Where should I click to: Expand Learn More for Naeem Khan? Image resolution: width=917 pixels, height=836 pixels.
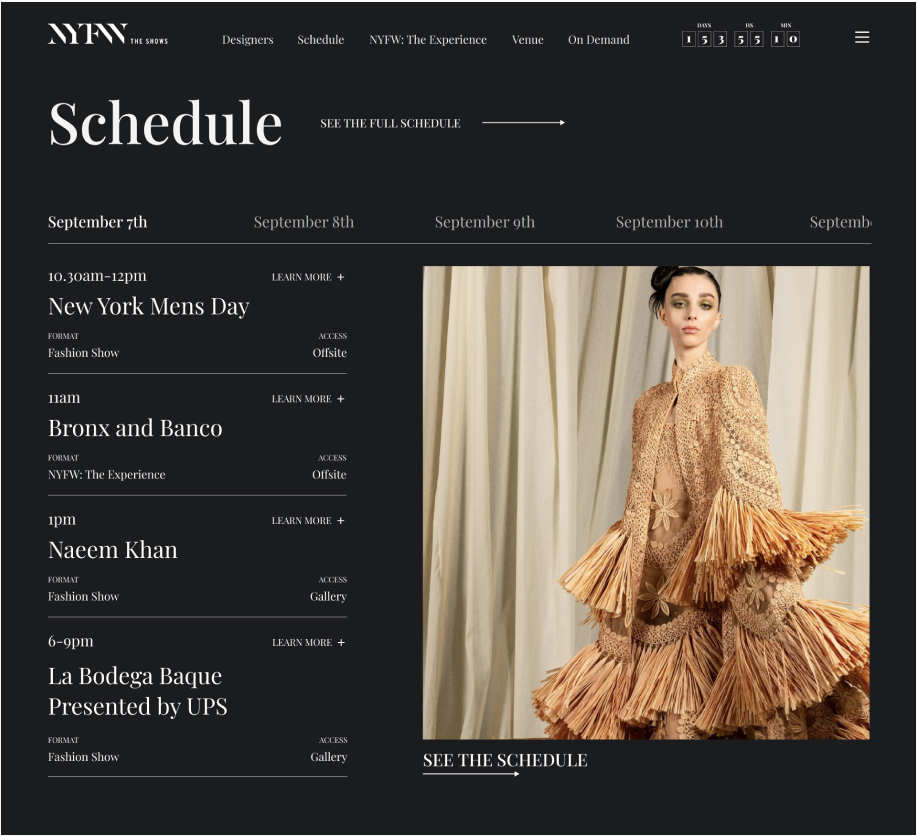(x=308, y=521)
